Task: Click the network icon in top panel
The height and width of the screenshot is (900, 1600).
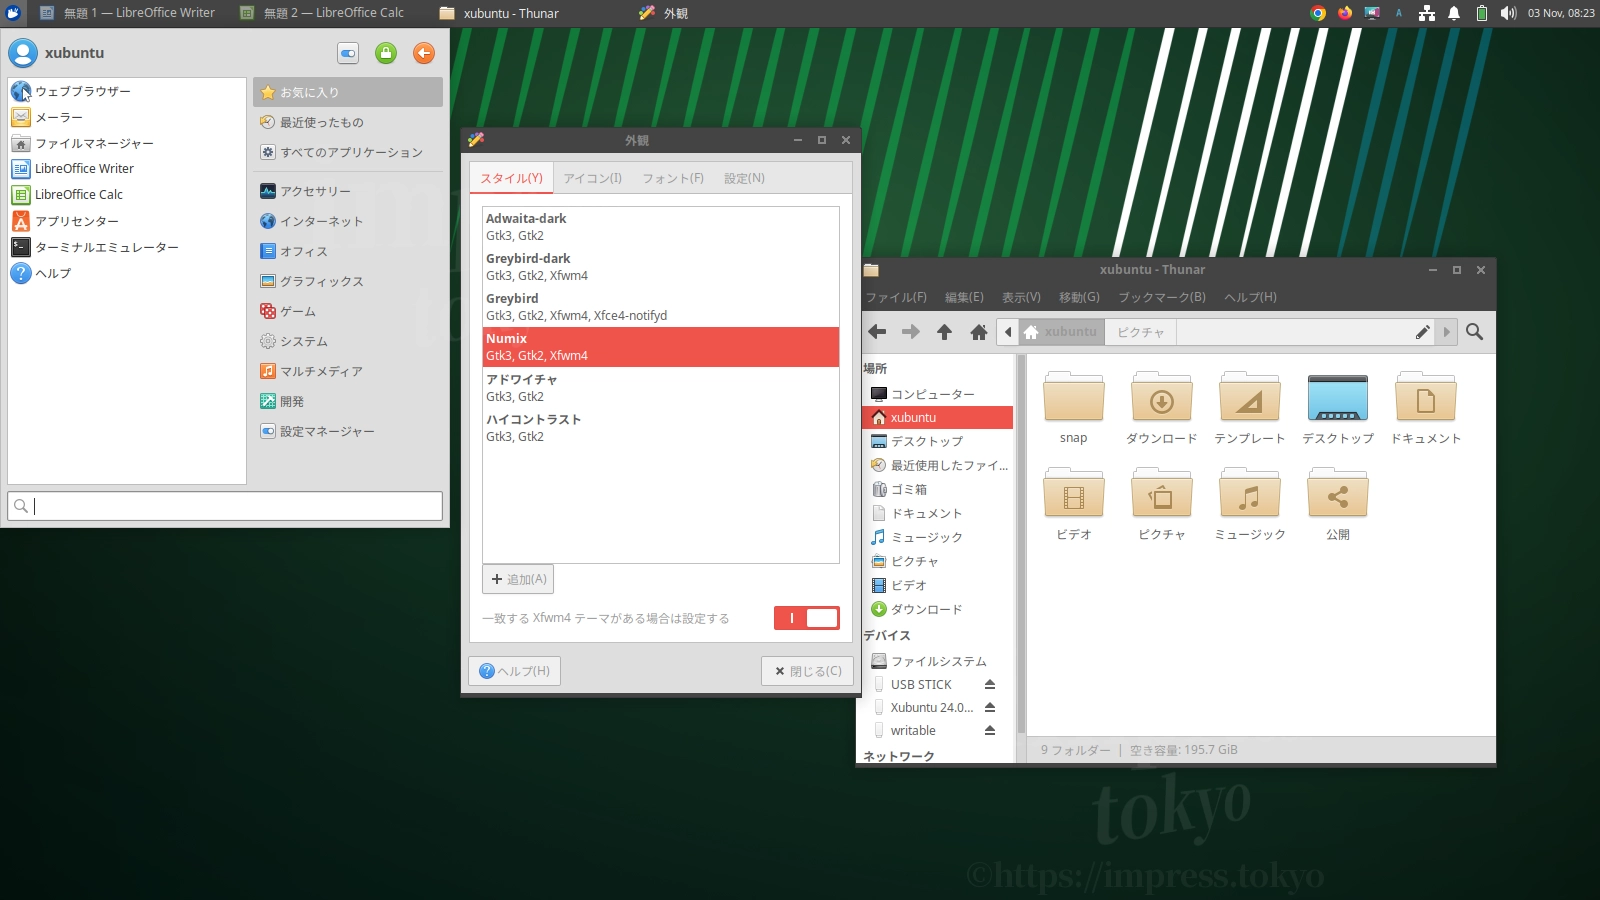Action: [x=1427, y=13]
